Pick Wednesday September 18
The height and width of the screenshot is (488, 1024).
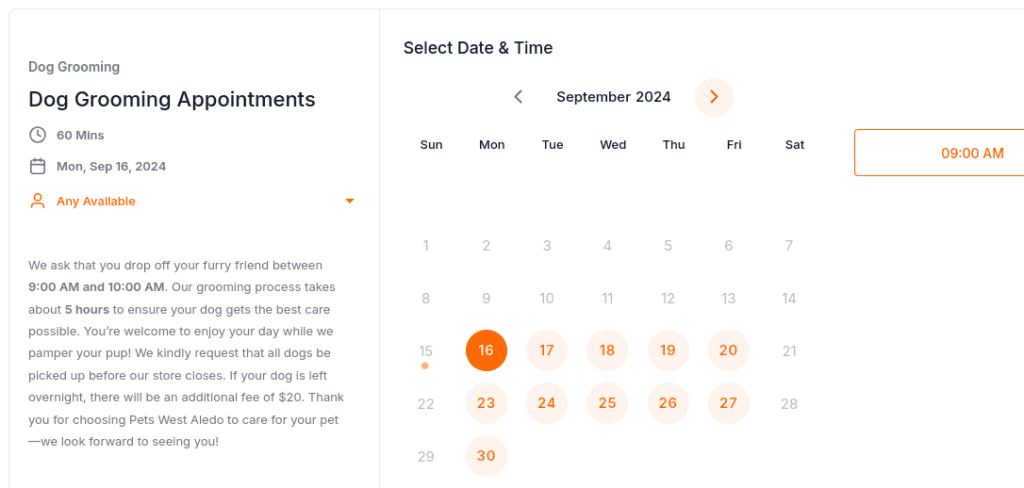pyautogui.click(x=607, y=350)
